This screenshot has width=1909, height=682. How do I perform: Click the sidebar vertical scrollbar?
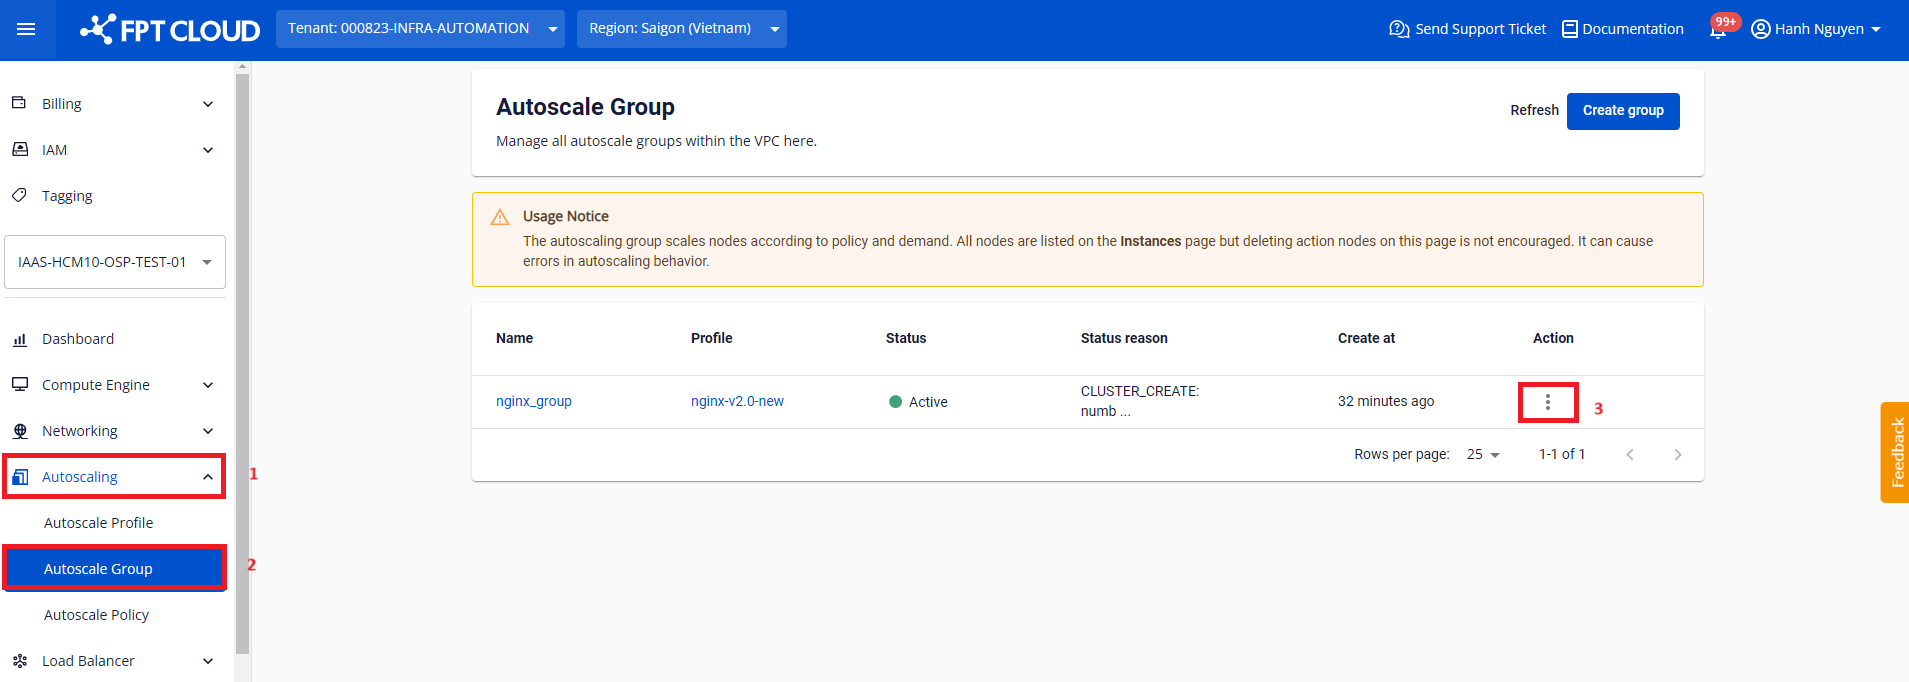pos(242,360)
